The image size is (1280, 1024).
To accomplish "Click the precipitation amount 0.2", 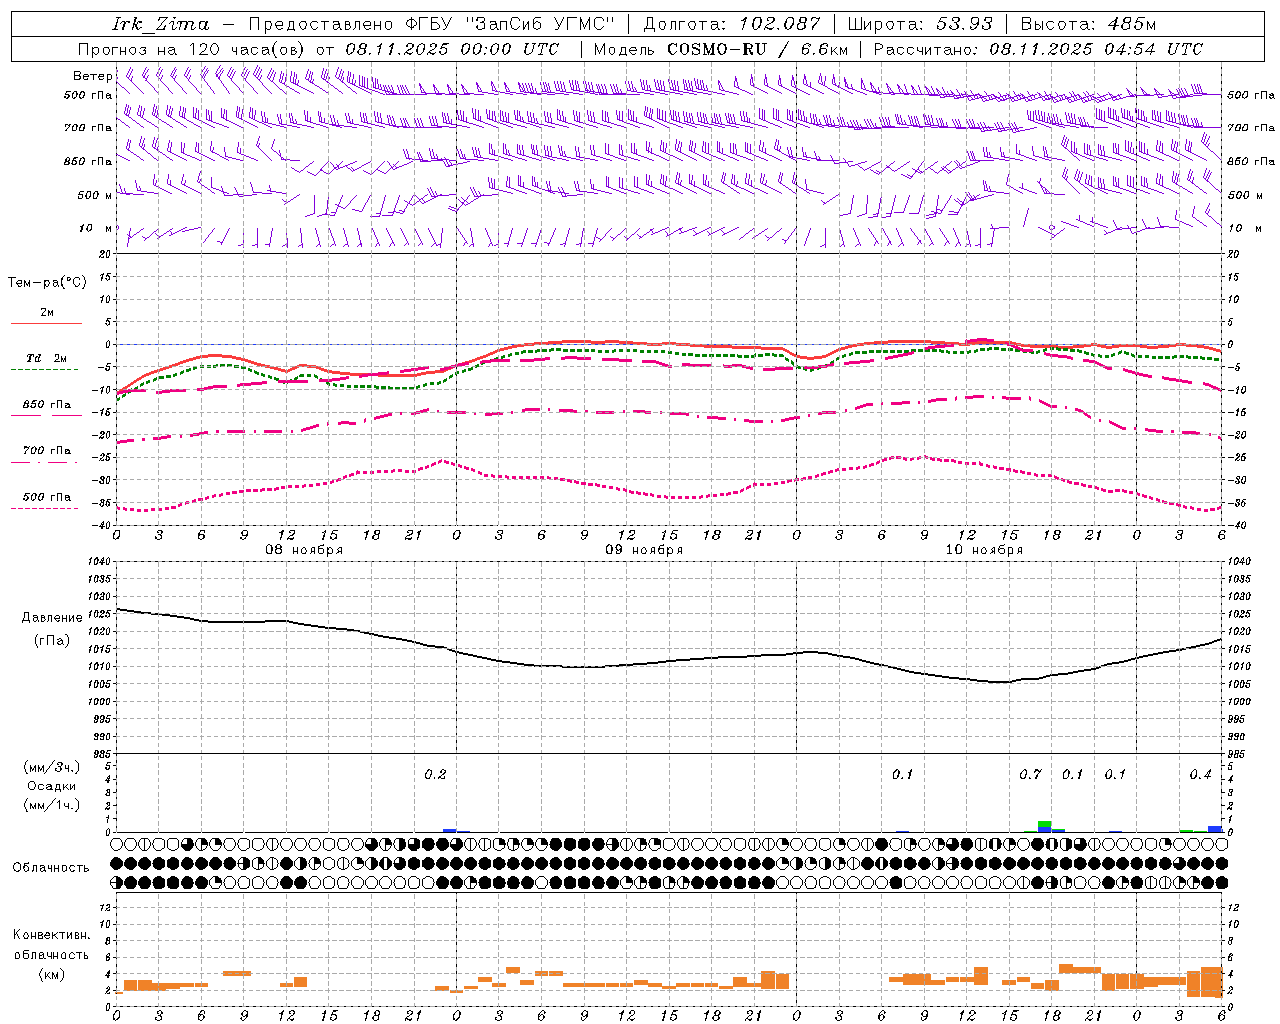I will [x=435, y=775].
